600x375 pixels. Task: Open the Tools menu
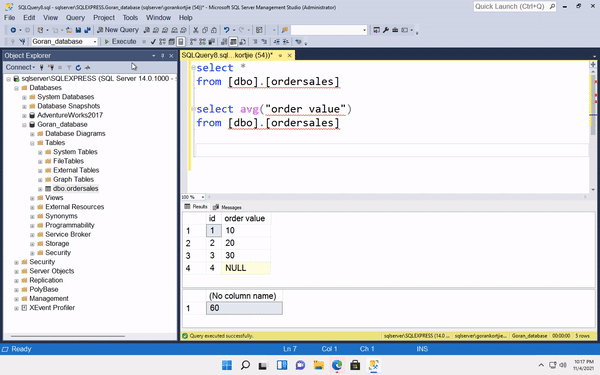click(x=130, y=18)
